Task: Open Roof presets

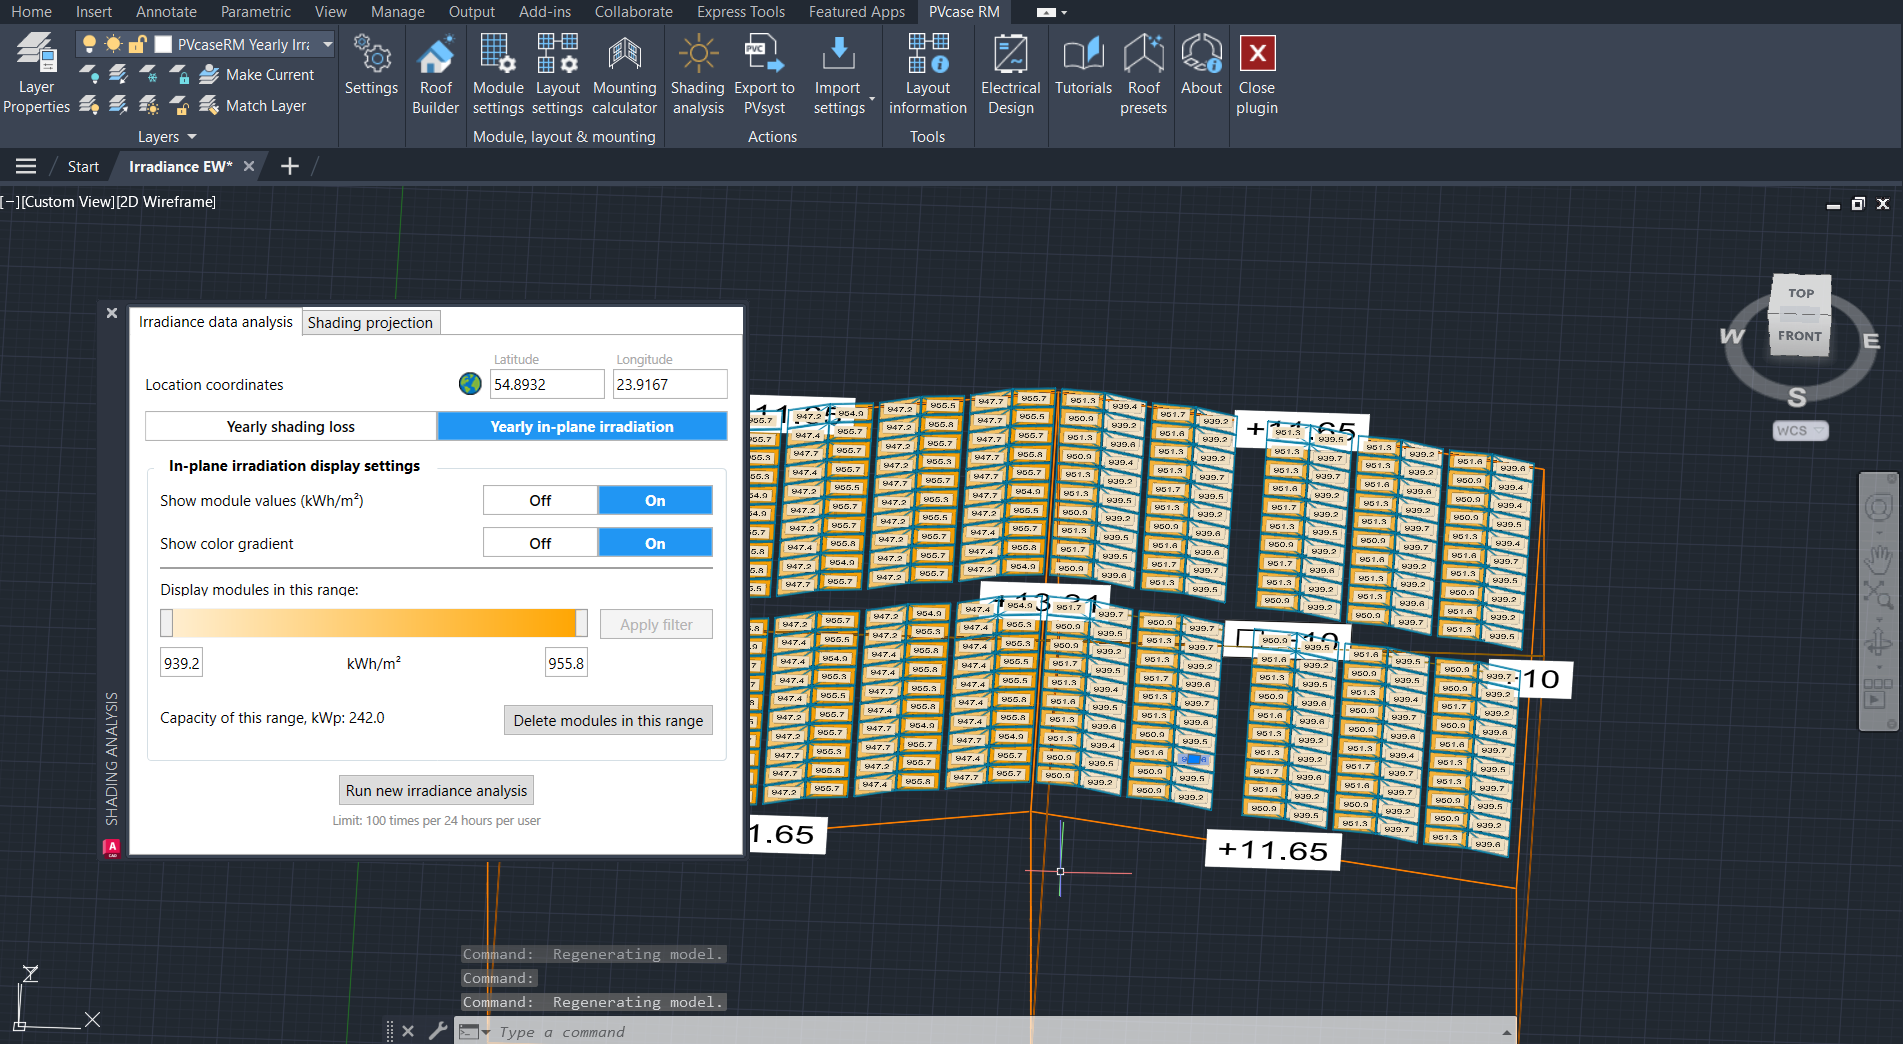Action: [x=1143, y=73]
